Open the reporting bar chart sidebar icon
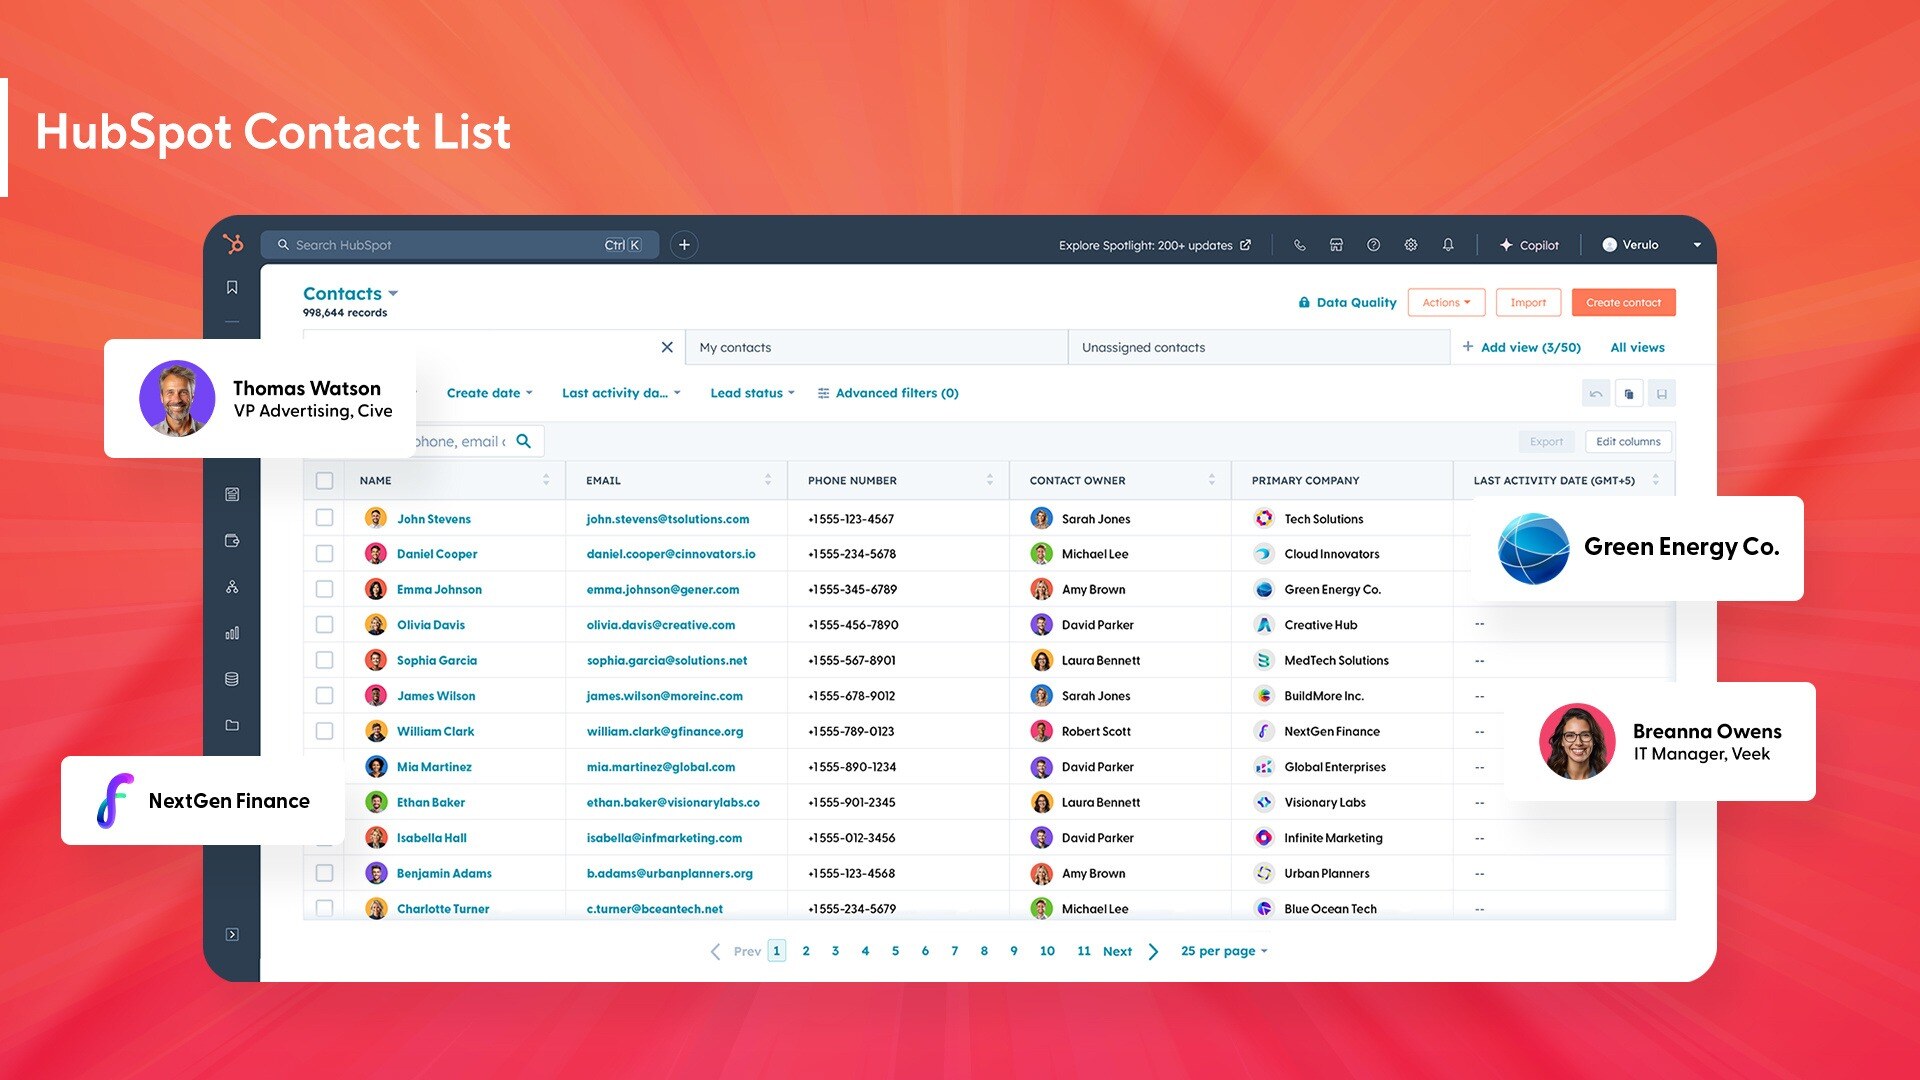1920x1080 pixels. coord(232,633)
